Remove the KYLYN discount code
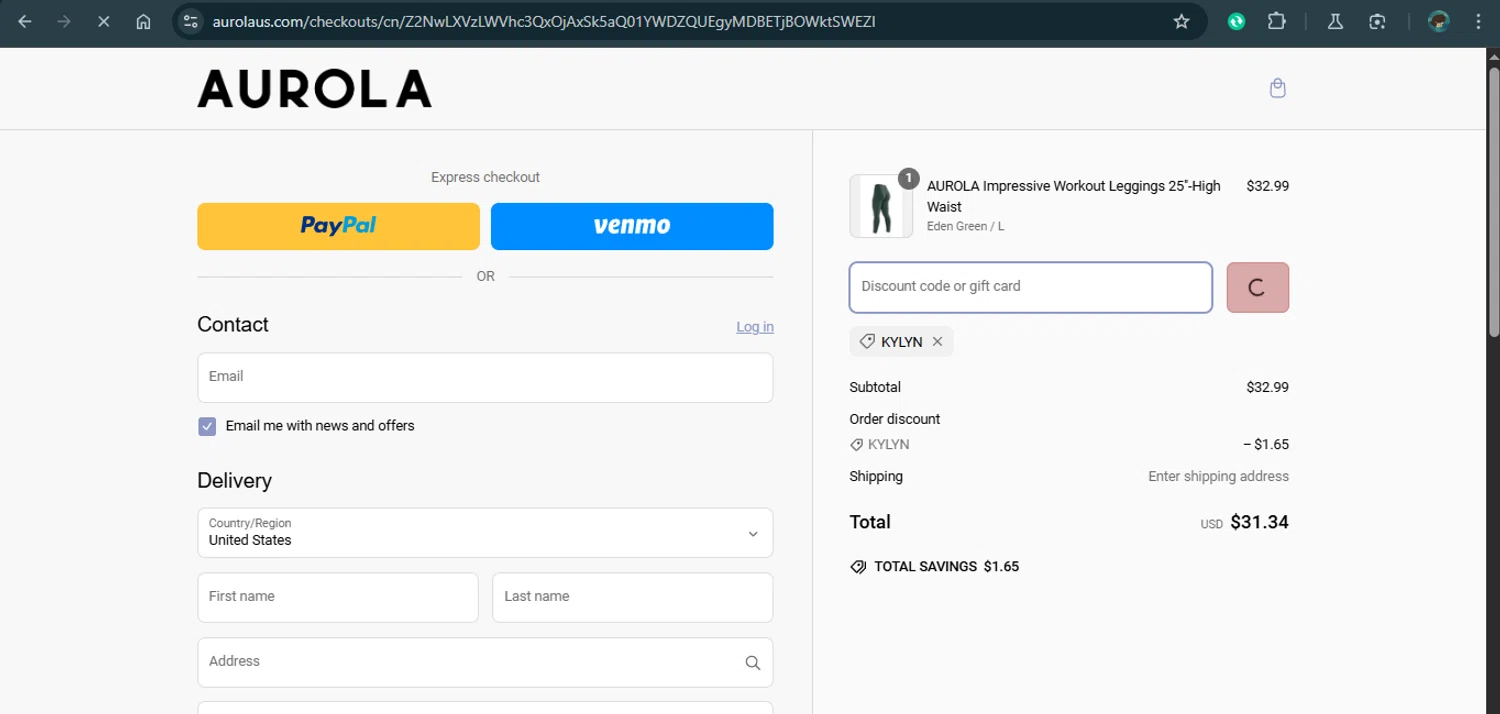Screen dimensions: 1500x714 click(x=937, y=342)
